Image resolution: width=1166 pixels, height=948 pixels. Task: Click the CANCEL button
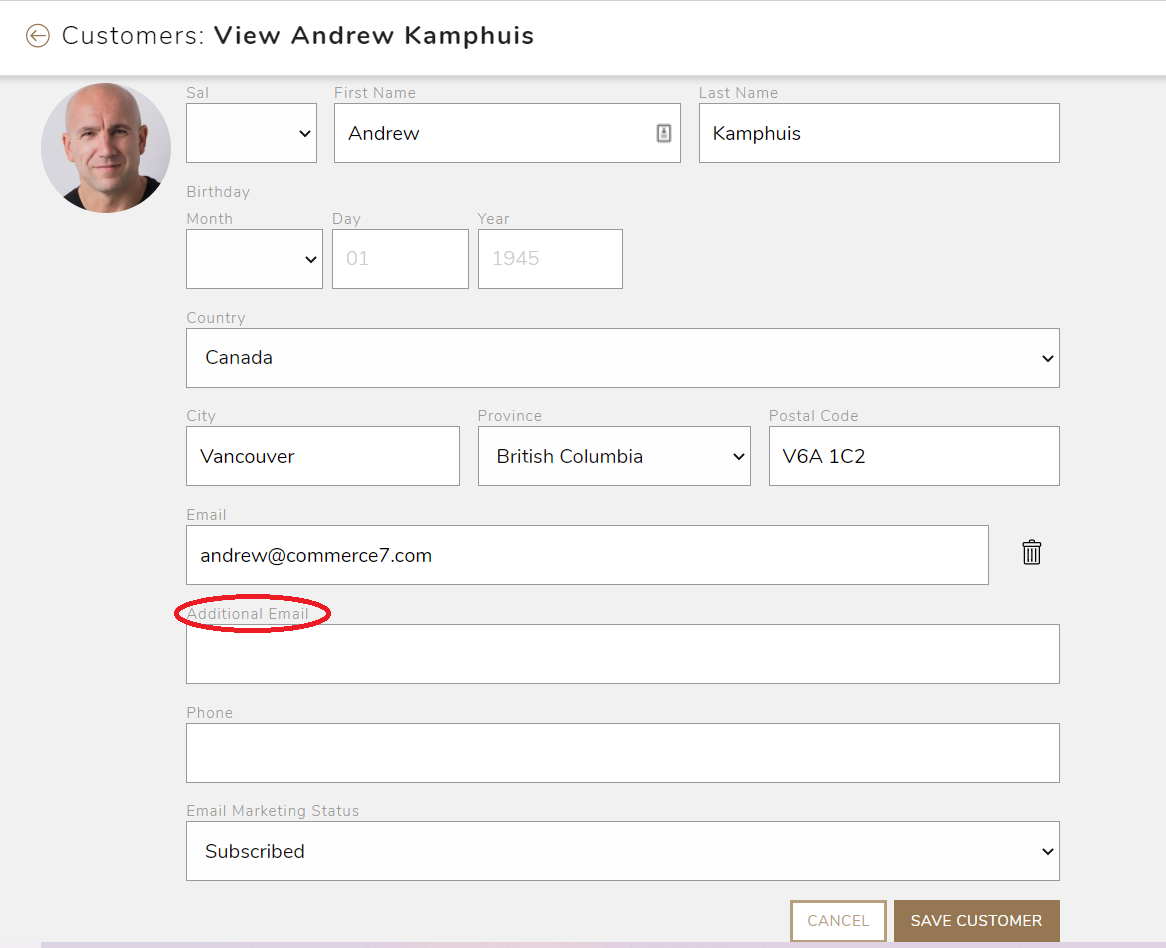(x=838, y=920)
